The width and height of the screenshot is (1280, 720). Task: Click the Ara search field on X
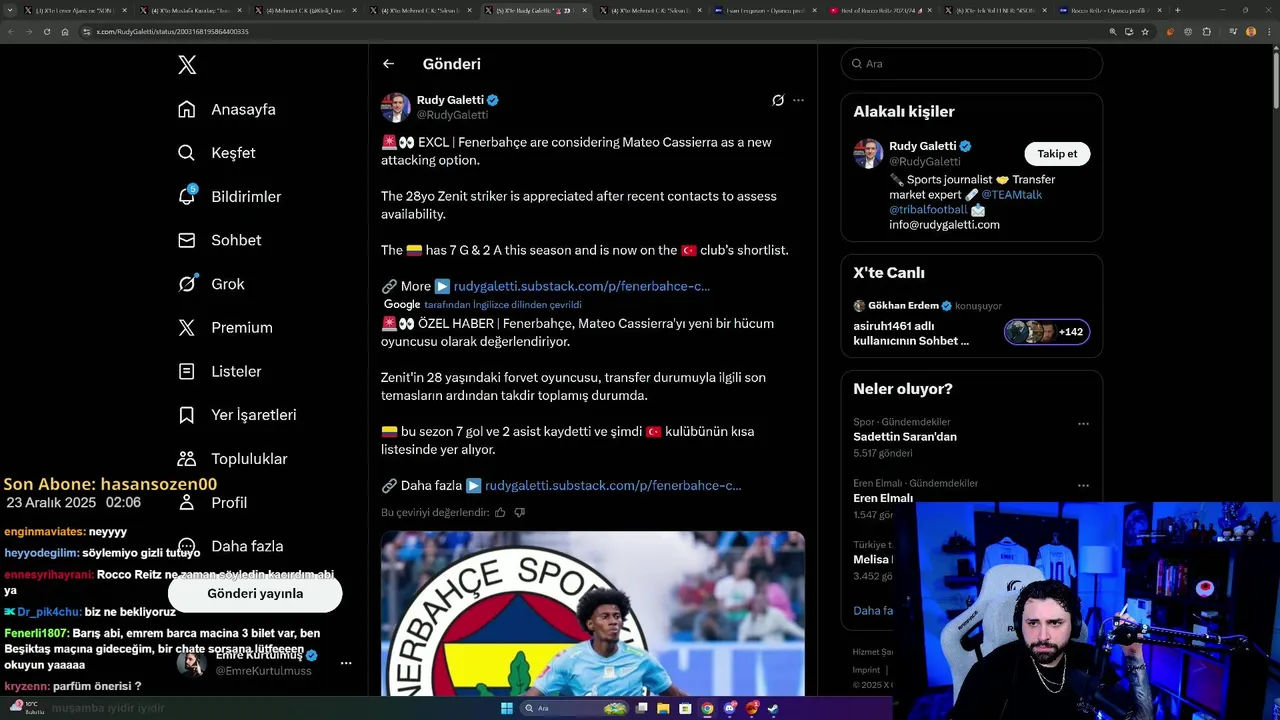[972, 63]
